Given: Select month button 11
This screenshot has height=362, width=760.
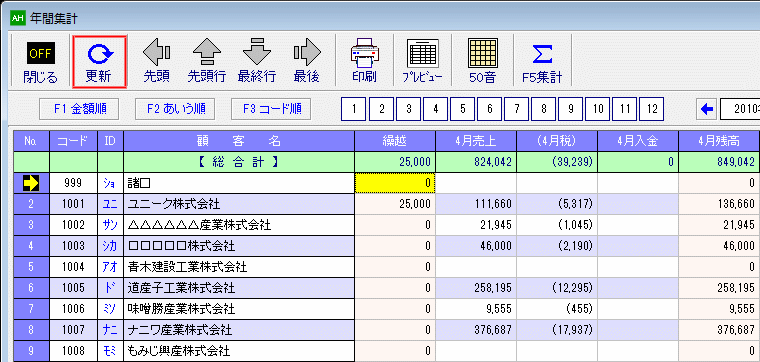Looking at the screenshot, I should (x=624, y=109).
